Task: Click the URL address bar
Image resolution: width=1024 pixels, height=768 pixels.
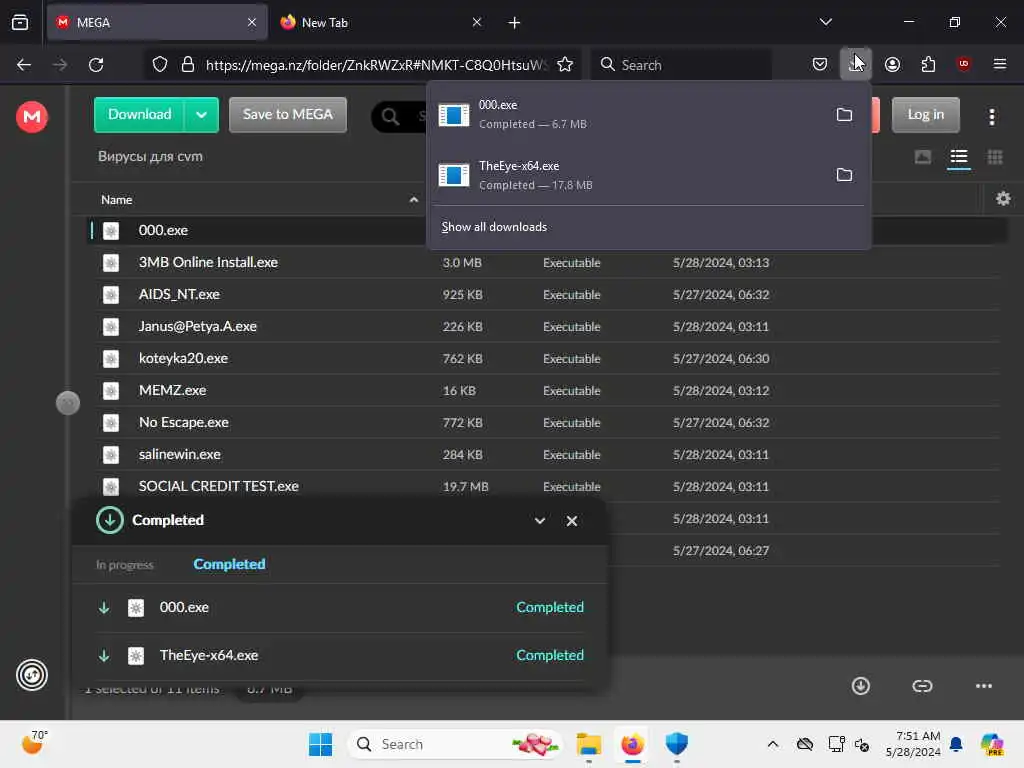Action: tap(376, 64)
